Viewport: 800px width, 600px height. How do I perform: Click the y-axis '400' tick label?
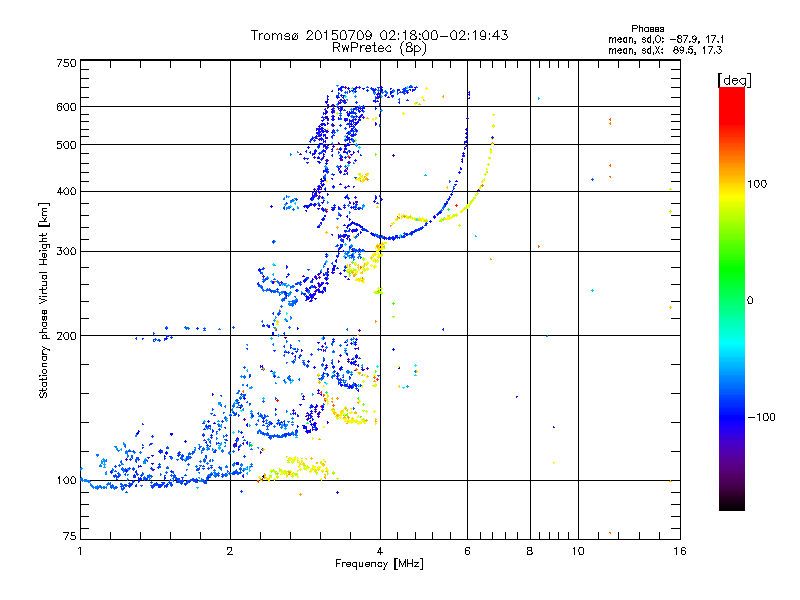pyautogui.click(x=67, y=192)
